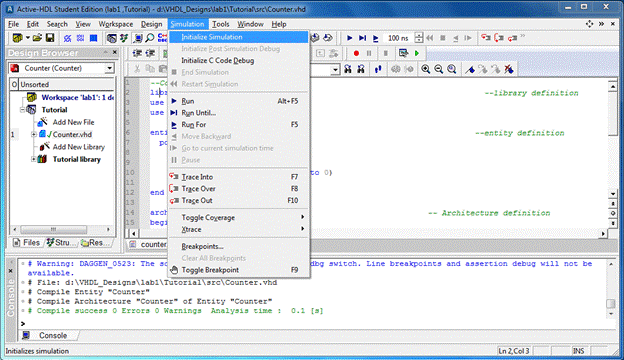Screen dimensions: 624x360
Task: Choose Initialize C Code Debug entry
Action: tap(239, 60)
